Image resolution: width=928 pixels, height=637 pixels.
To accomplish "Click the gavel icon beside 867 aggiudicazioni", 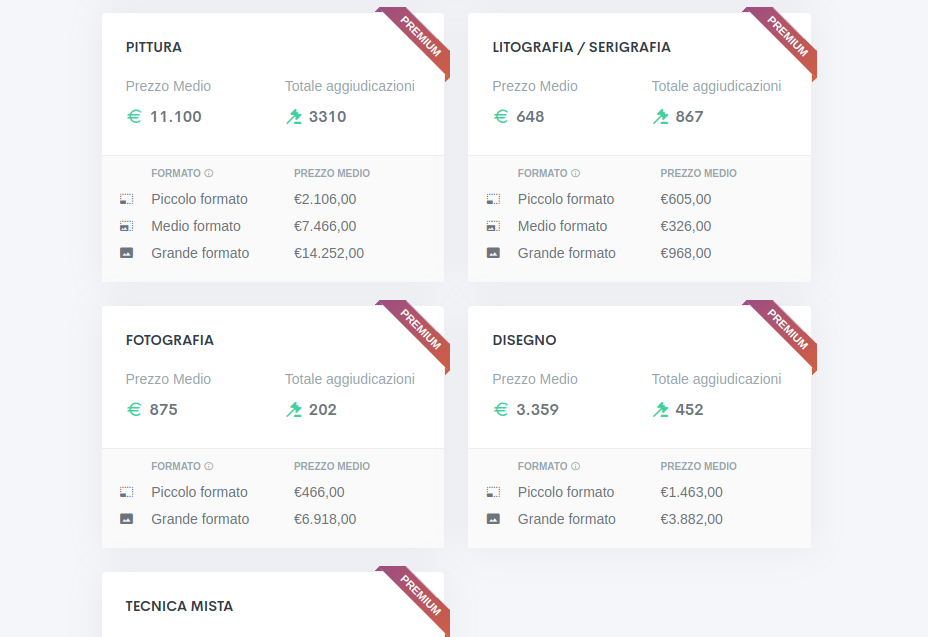I will click(660, 117).
